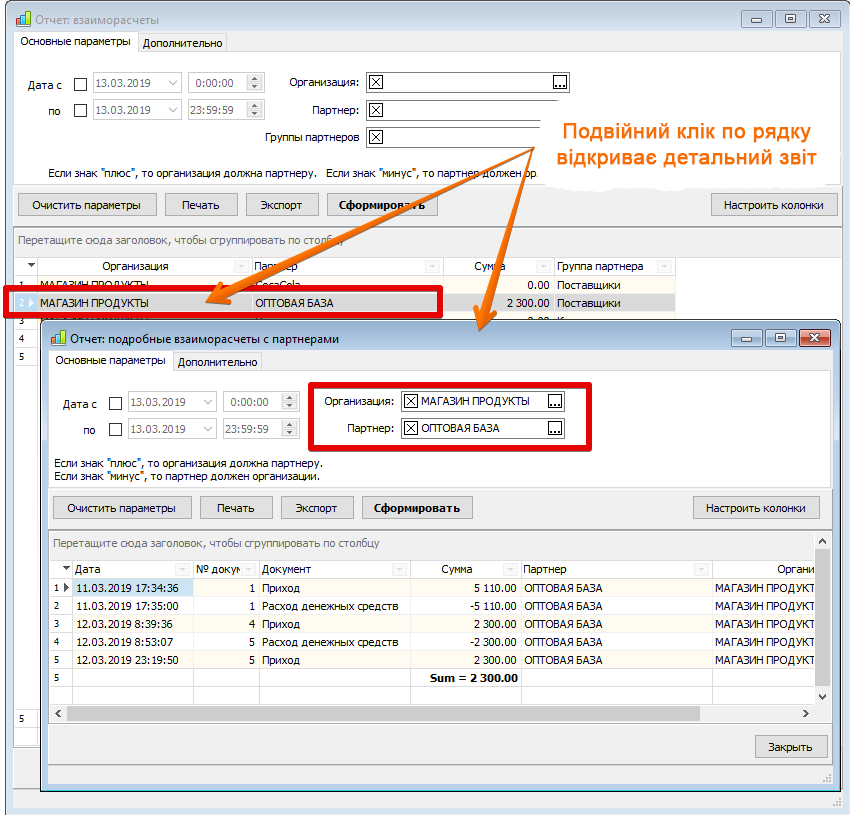Viewport: 850px width, 815px height.
Task: Open organization picker (...) in the back window
Action: (x=559, y=82)
